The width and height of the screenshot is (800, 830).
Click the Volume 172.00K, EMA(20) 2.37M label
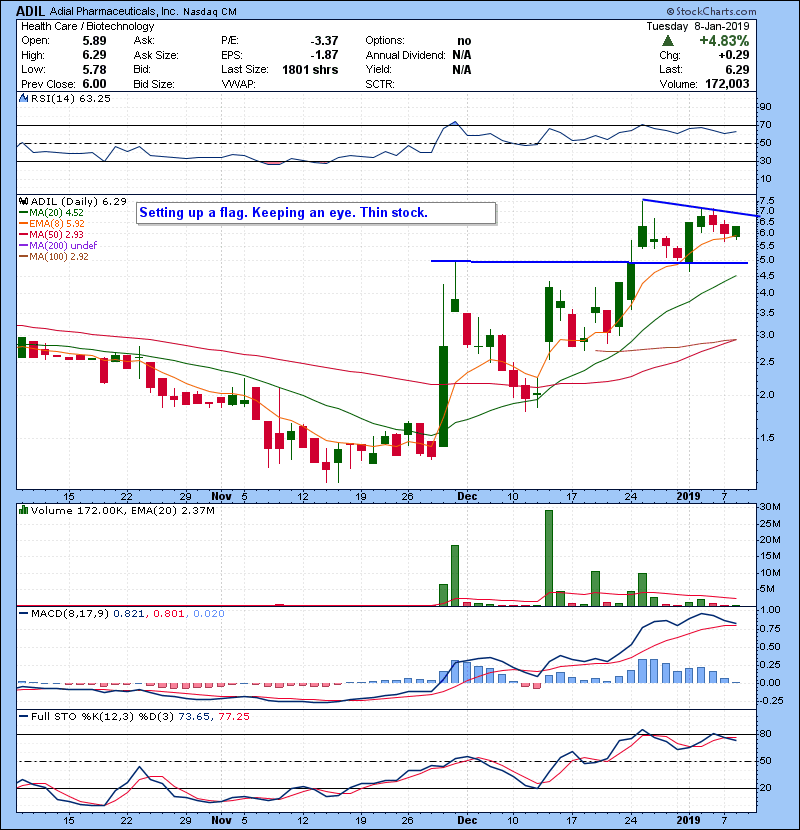click(x=123, y=511)
